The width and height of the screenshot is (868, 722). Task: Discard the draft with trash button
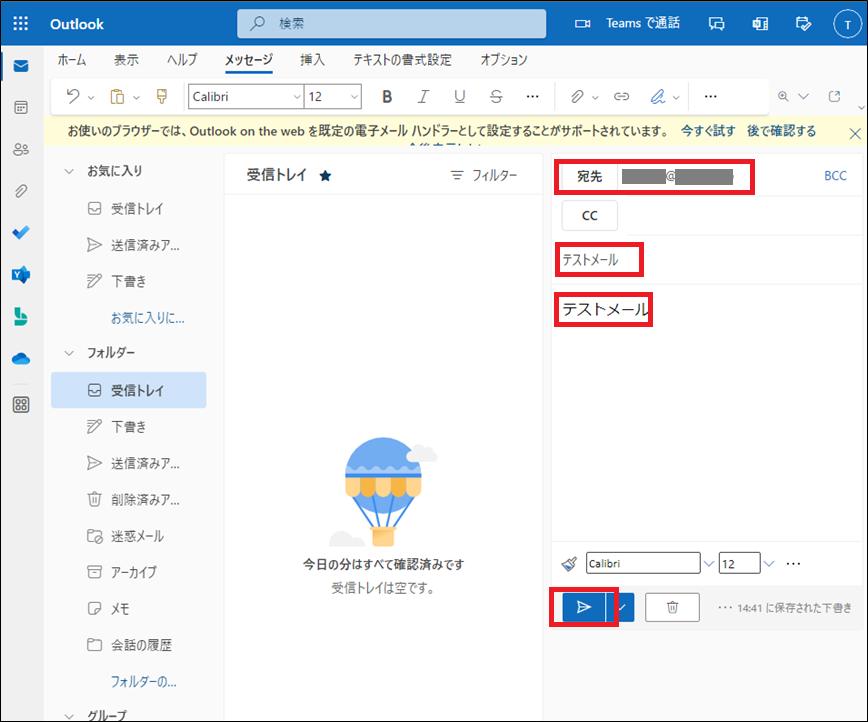tap(672, 607)
